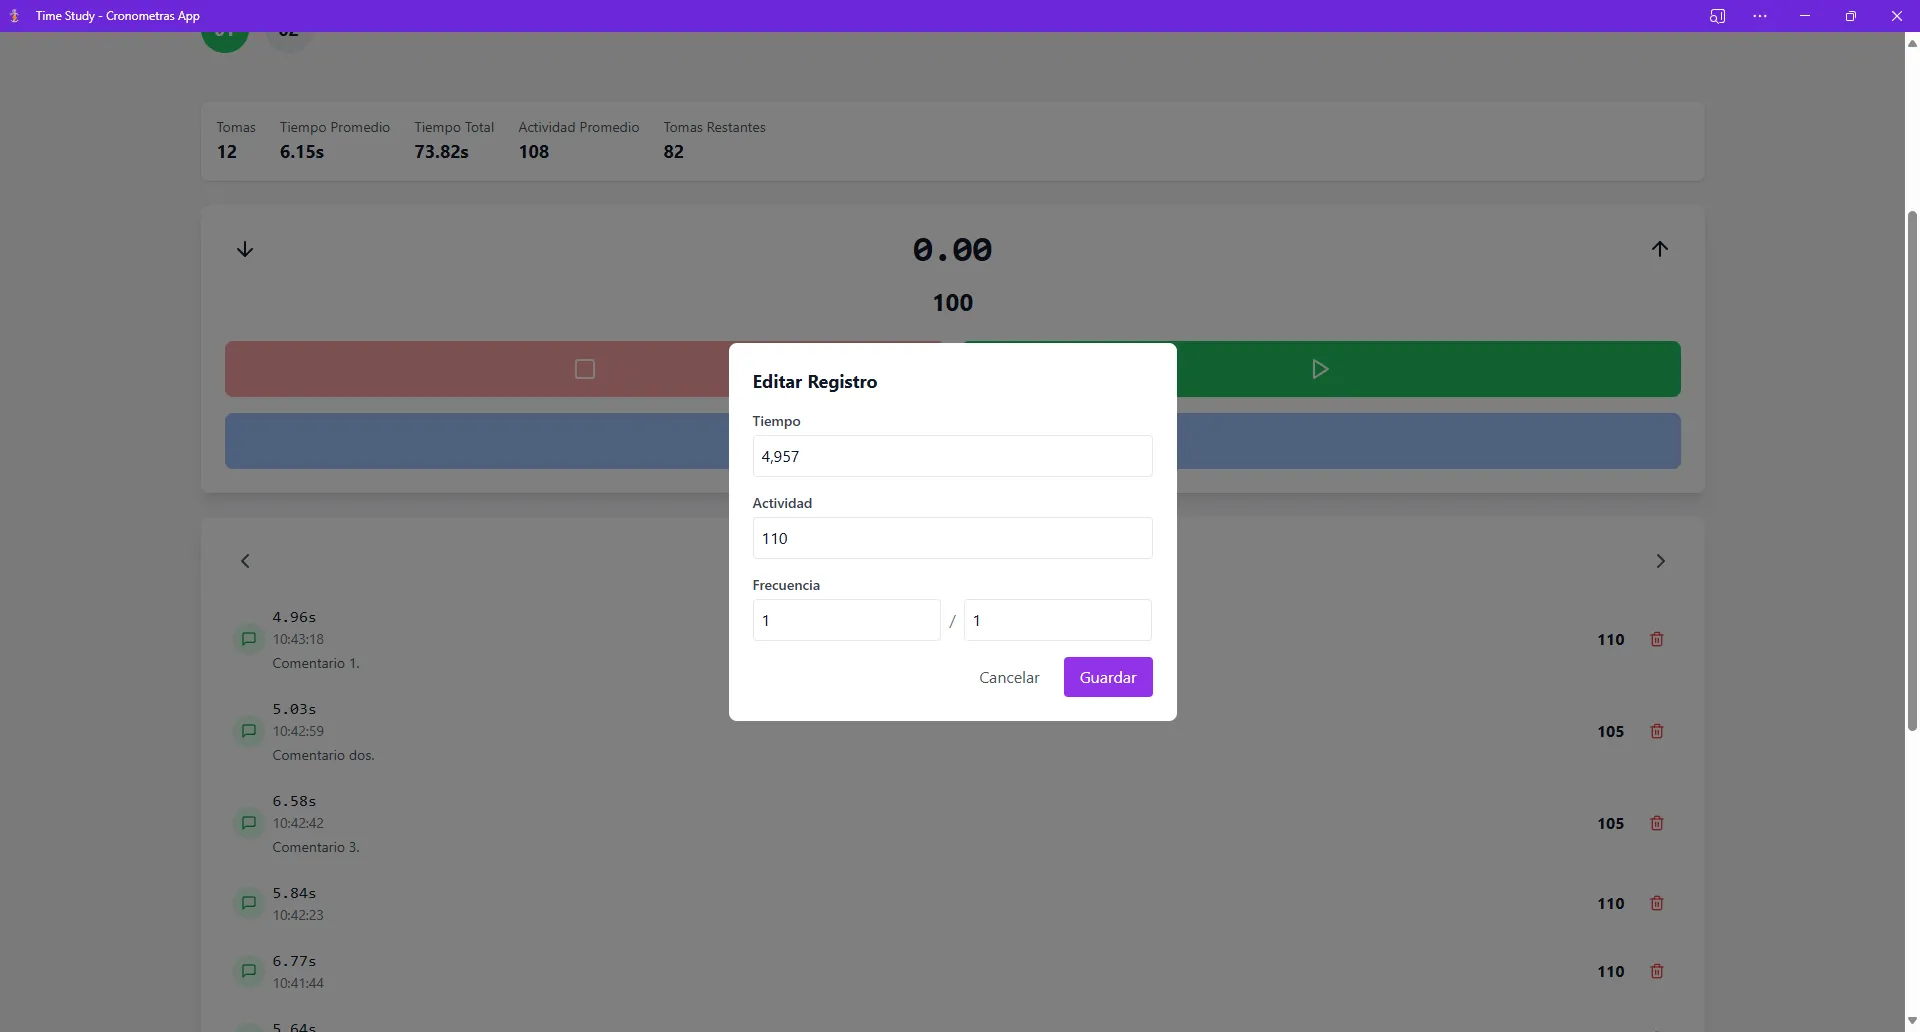Click the comment icon on Comentario 1 record
The width and height of the screenshot is (1920, 1032).
point(249,639)
